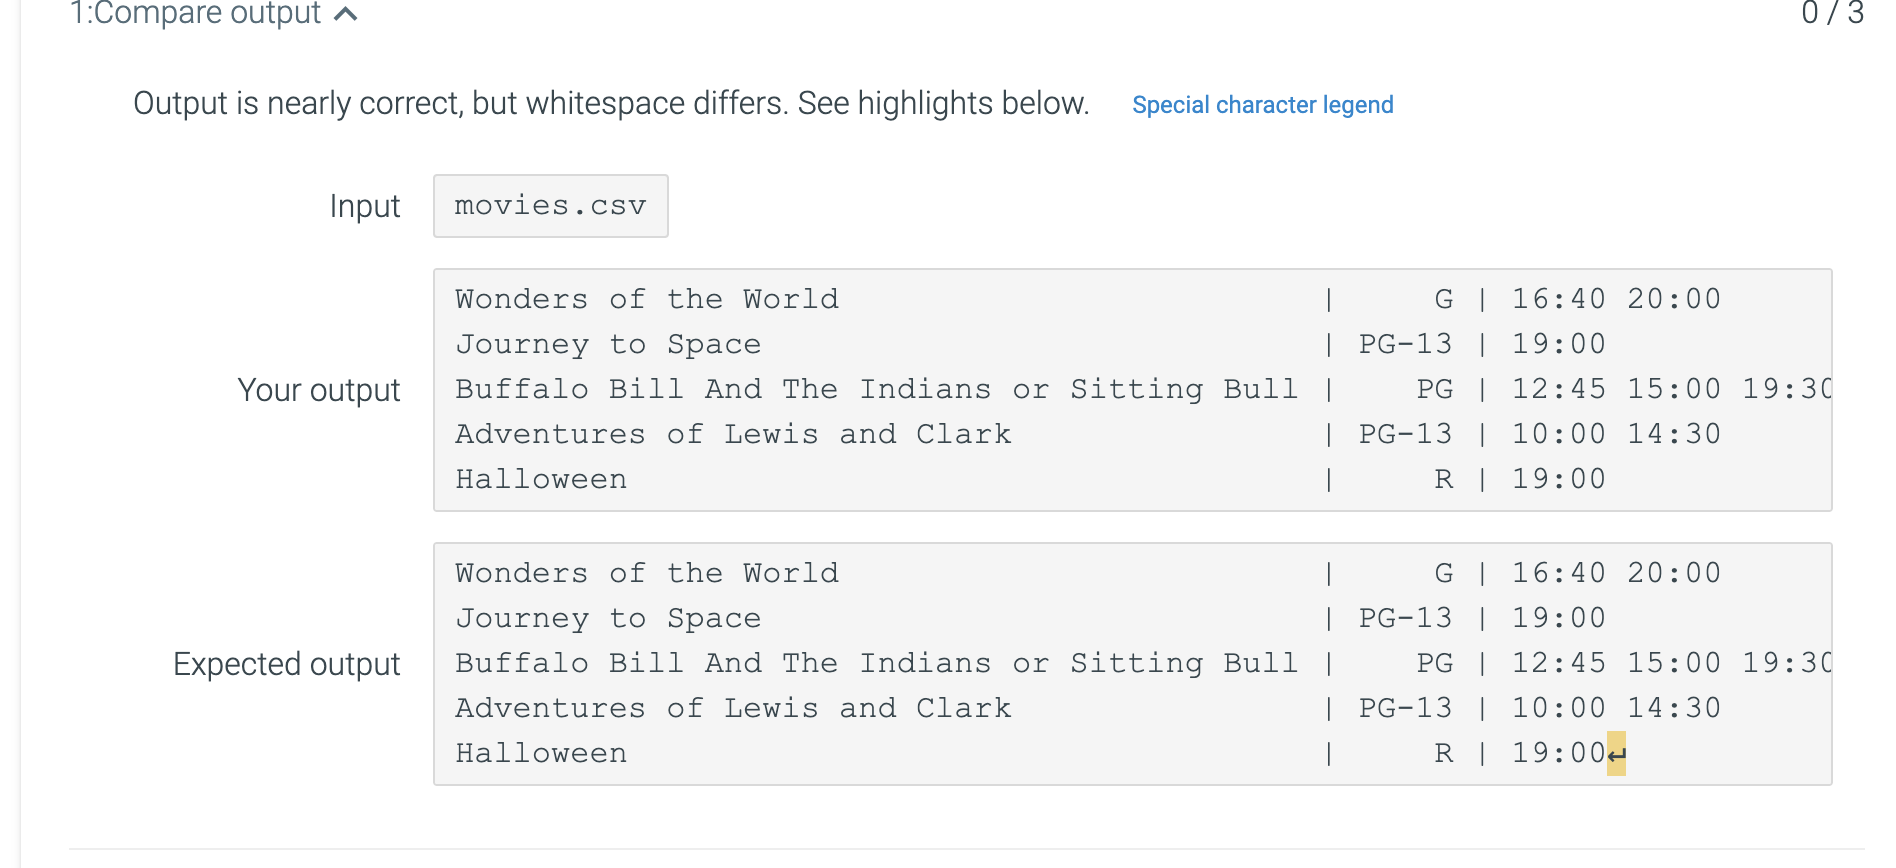The image size is (1896, 868).
Task: Click 'Wonders of the World' in Your output
Action: click(647, 299)
